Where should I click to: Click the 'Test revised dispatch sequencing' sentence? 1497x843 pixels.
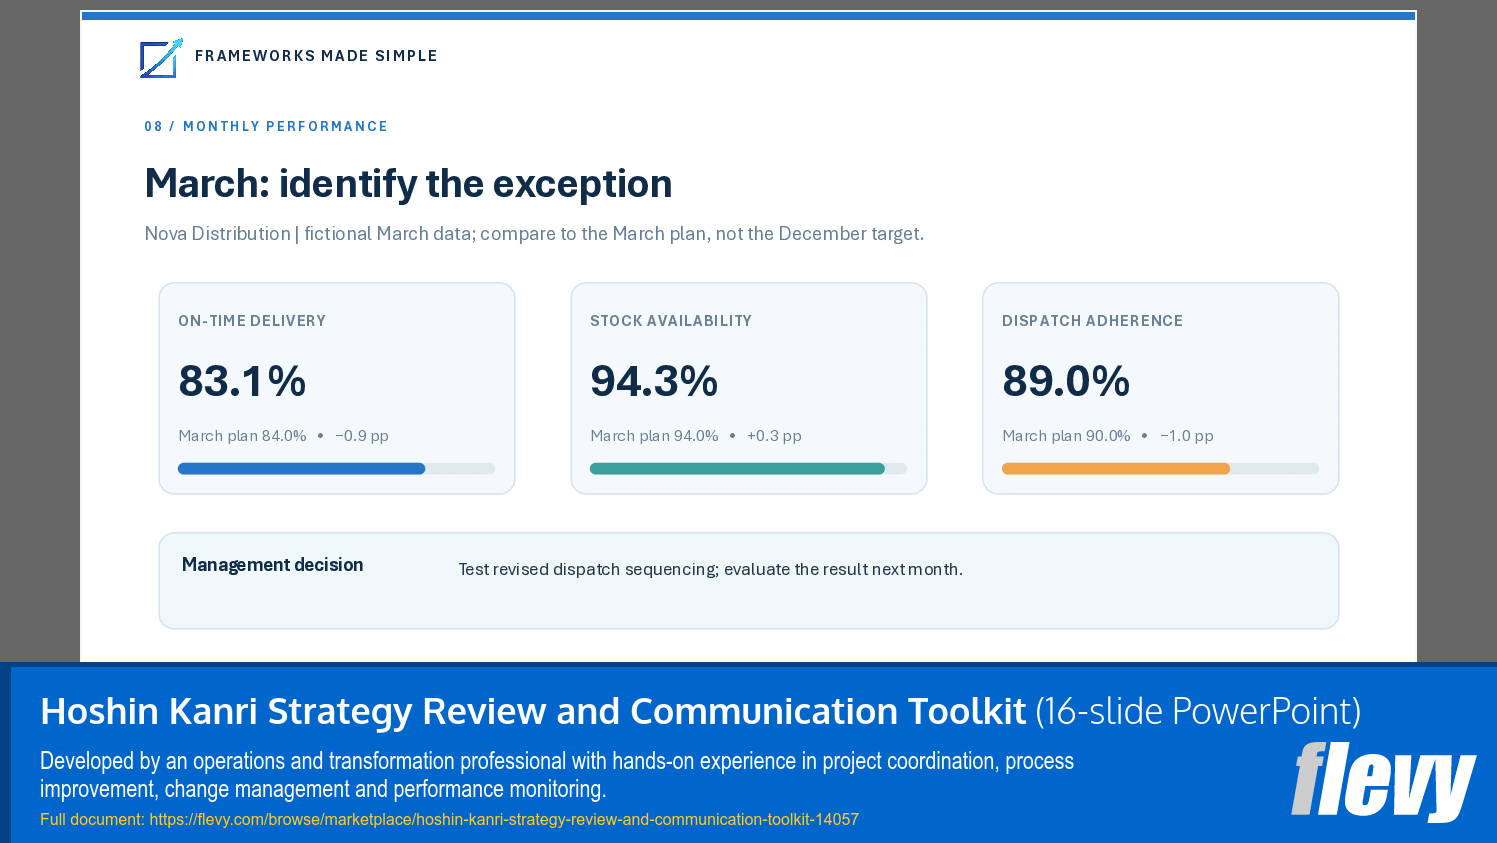click(x=710, y=569)
